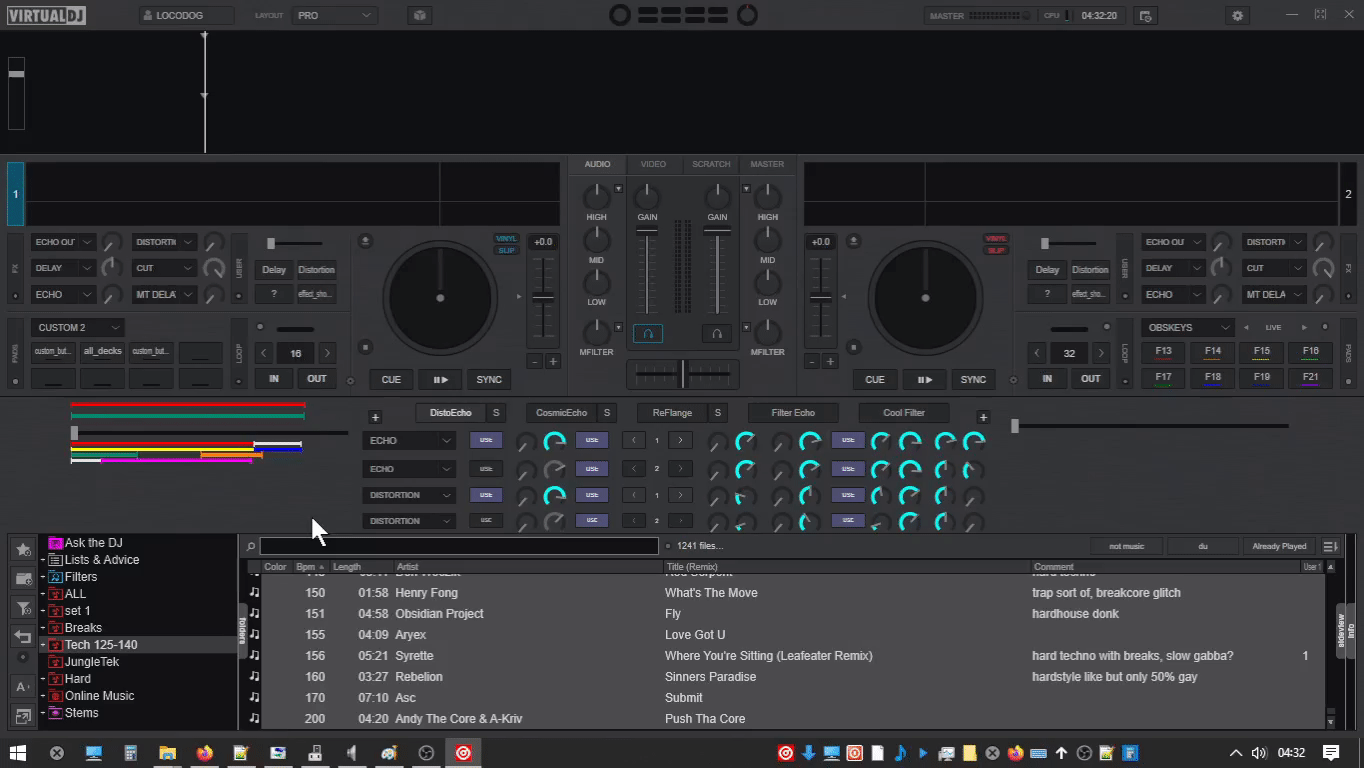1364x768 pixels.
Task: Open browser options list icon at right
Action: [1330, 546]
